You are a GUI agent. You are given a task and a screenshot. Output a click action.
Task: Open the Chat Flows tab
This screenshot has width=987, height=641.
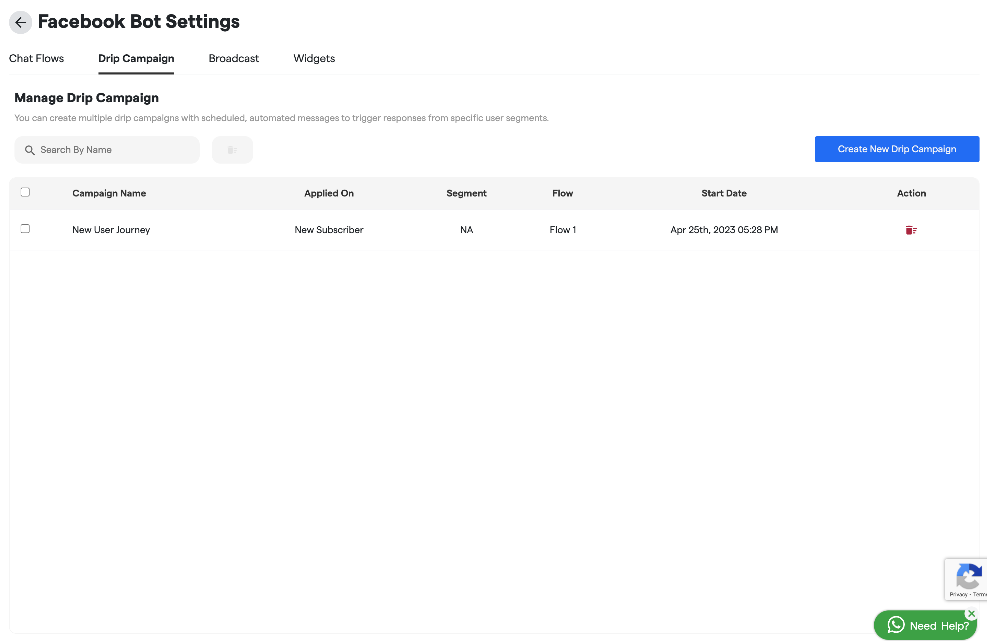click(x=37, y=58)
